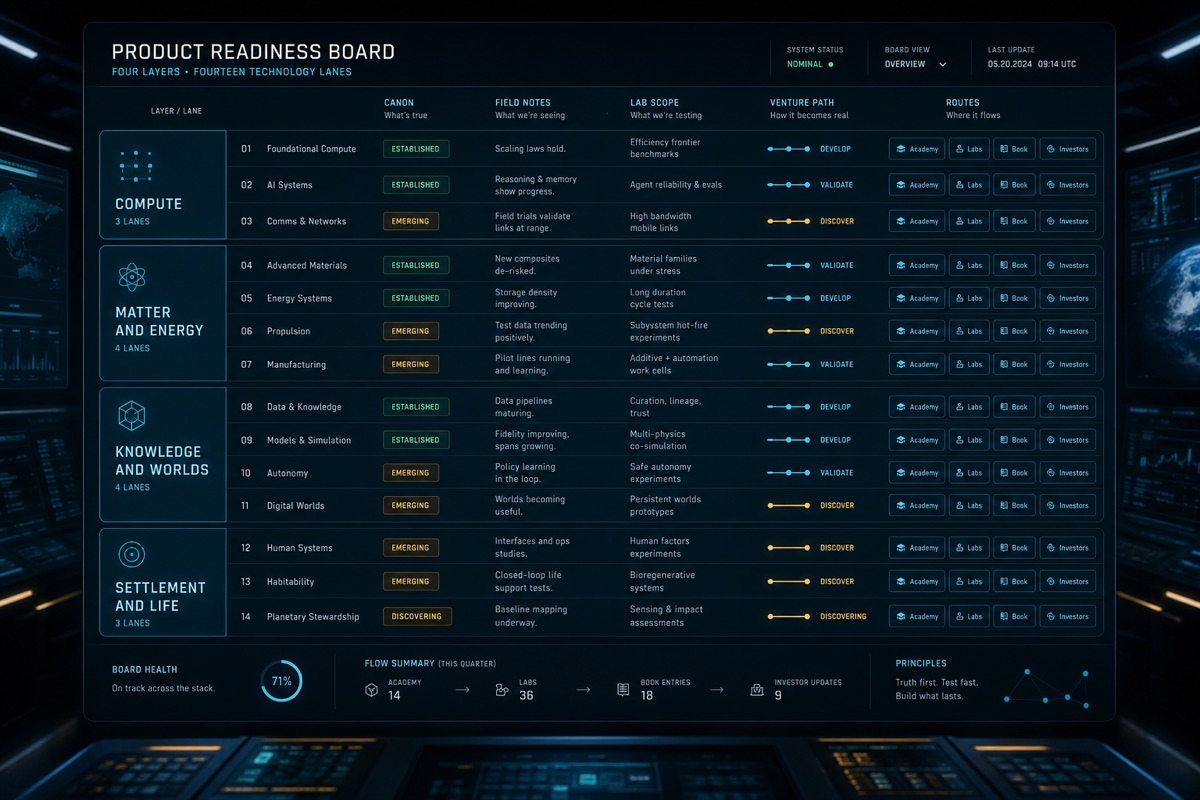Click the Academy cube icon in Flow Summary
Screen dimensions: 1200x800
click(371, 690)
